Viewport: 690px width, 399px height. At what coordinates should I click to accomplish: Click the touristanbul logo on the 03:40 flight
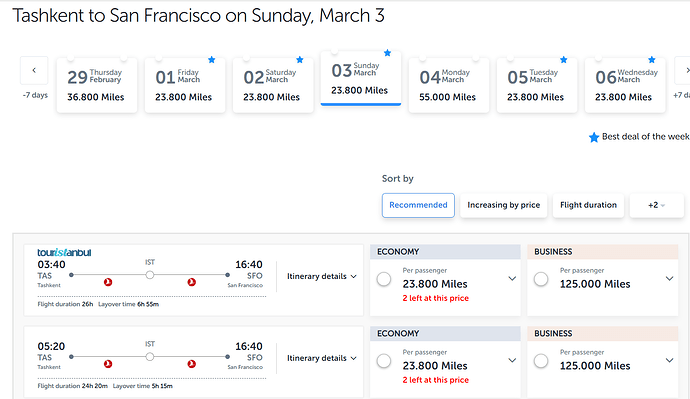[x=64, y=253]
